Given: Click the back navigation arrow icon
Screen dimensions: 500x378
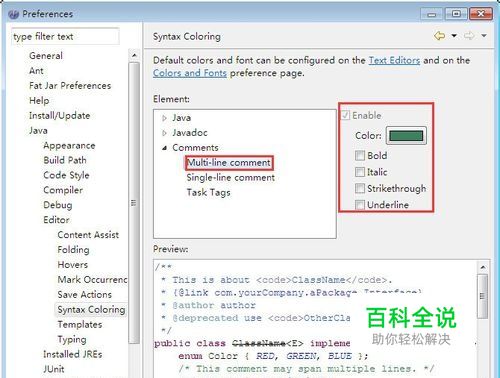Looking at the screenshot, I should click(x=440, y=36).
